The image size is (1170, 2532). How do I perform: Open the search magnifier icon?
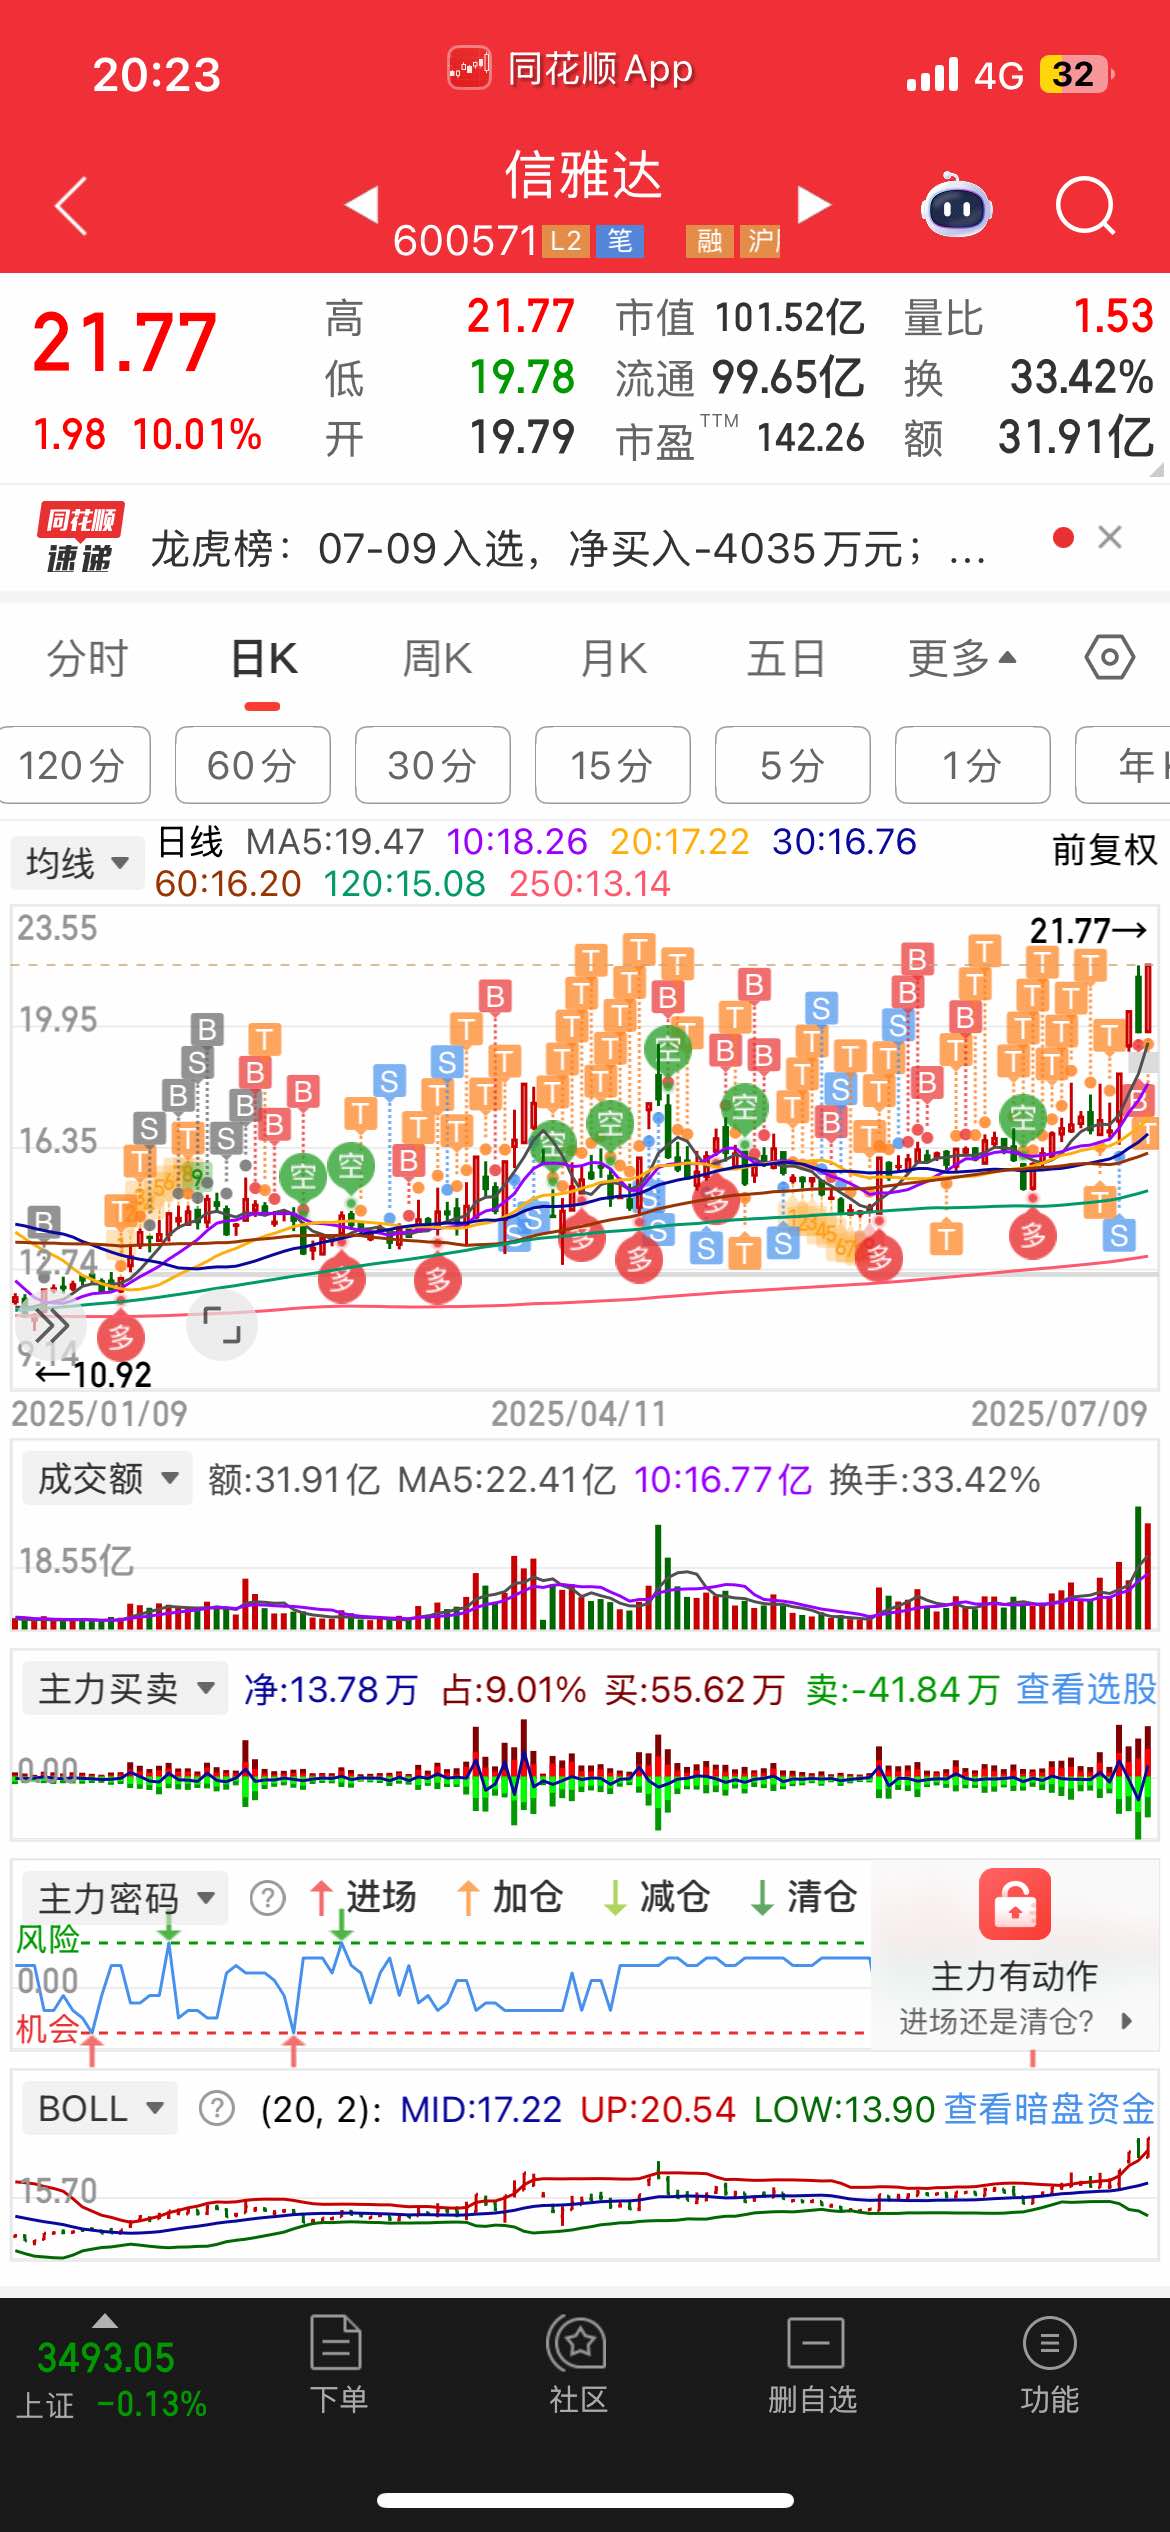1086,206
